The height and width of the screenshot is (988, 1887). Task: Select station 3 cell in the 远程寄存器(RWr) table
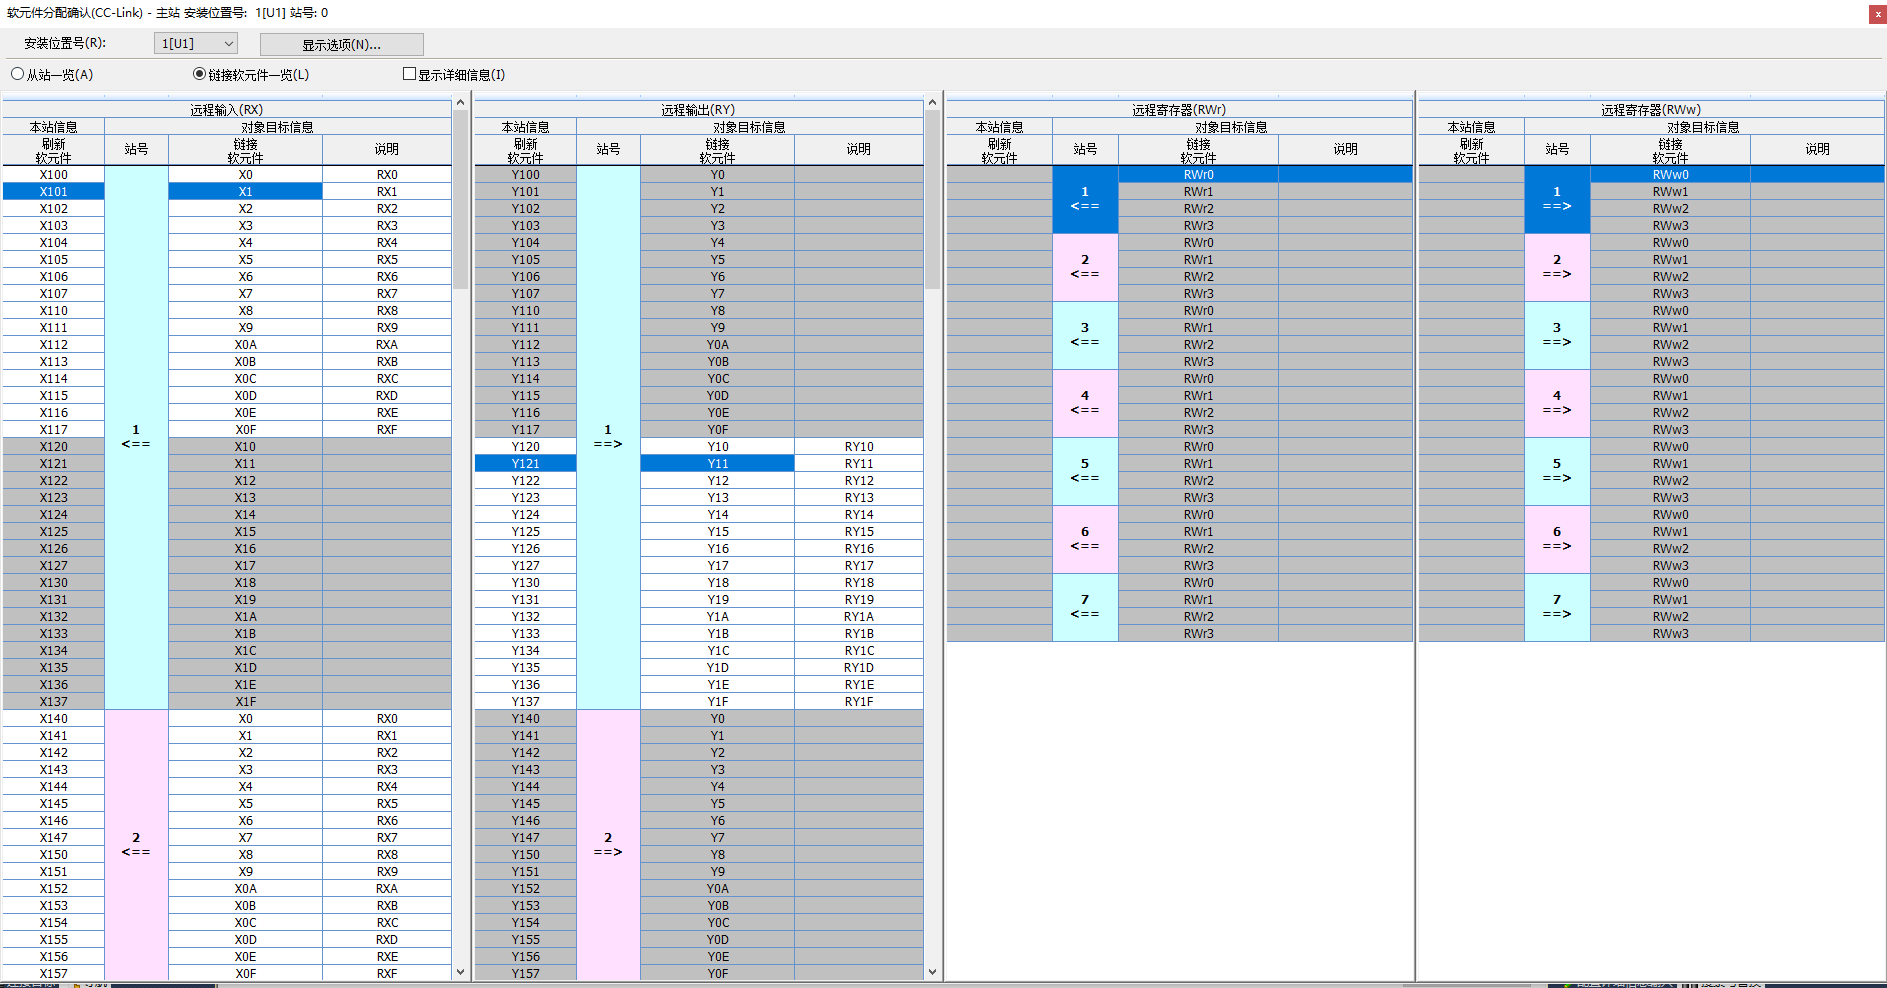(x=1085, y=335)
